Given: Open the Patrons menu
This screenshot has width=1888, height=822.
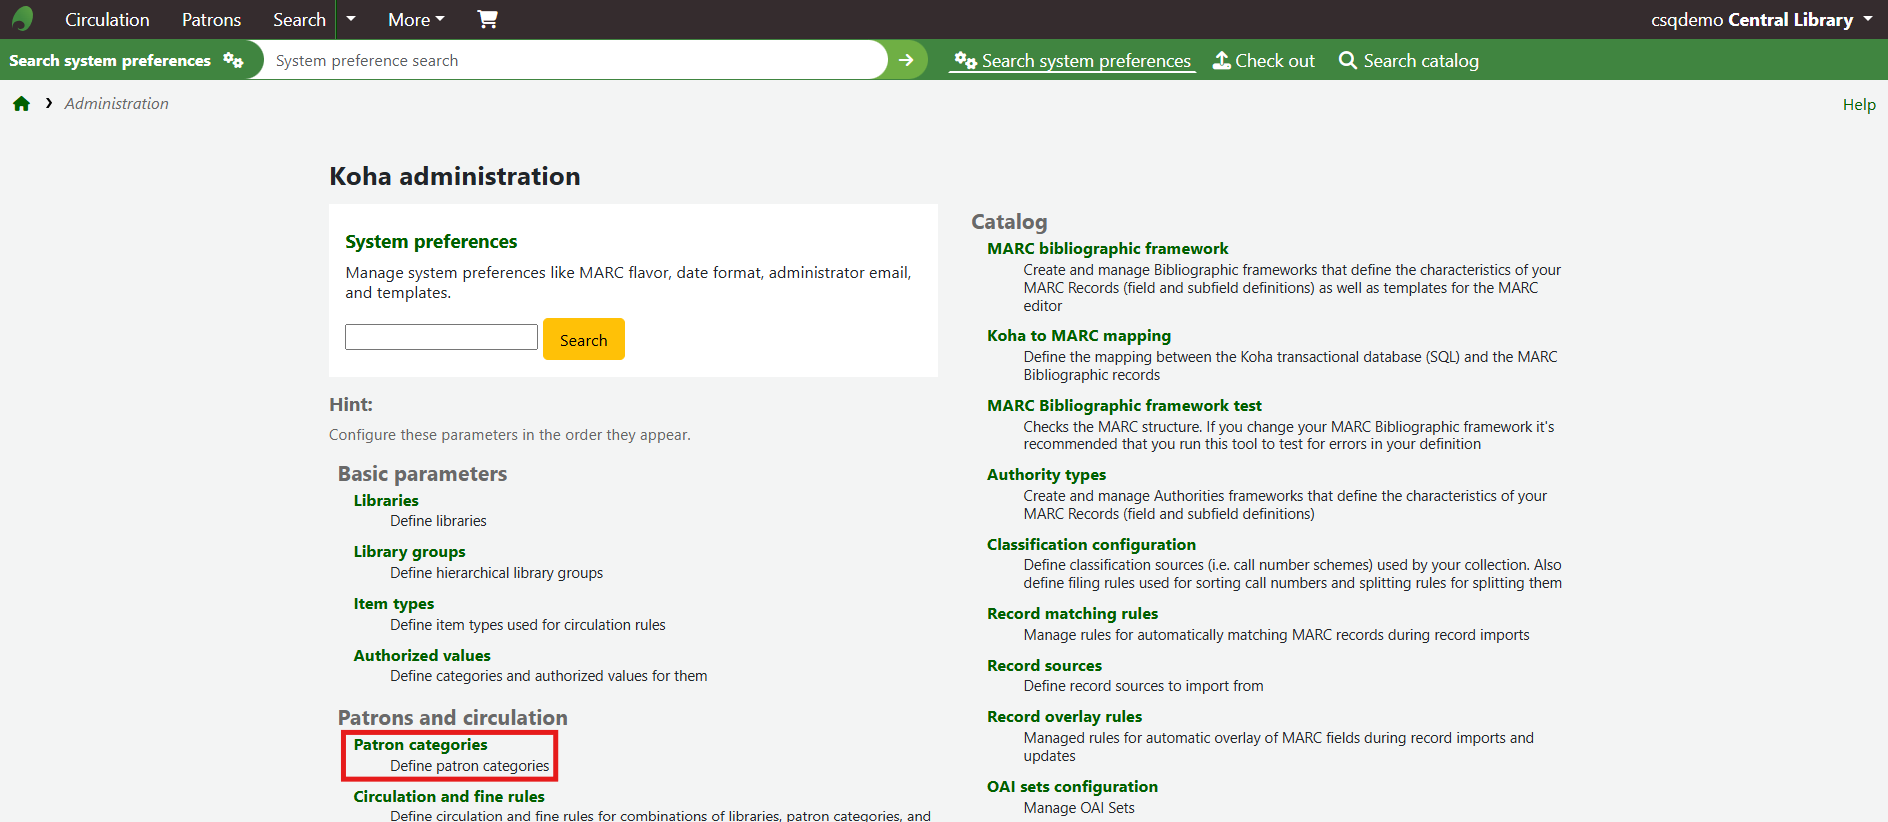Looking at the screenshot, I should click(x=211, y=19).
